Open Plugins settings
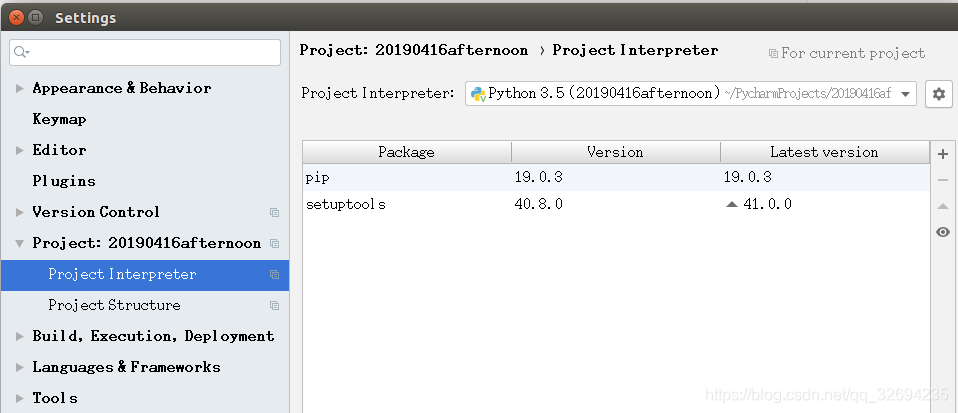This screenshot has width=958, height=413. pos(64,181)
